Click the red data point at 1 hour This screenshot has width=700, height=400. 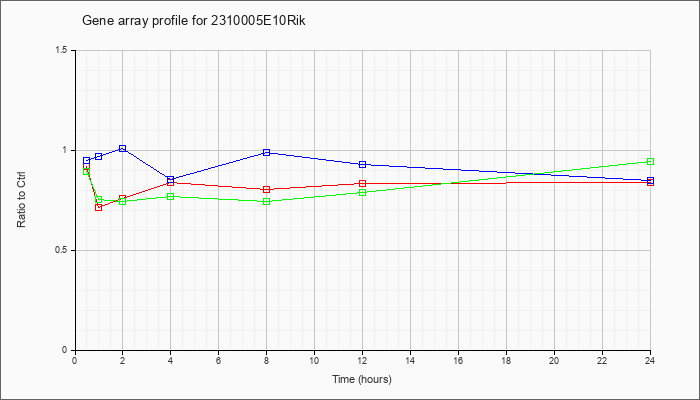tap(99, 207)
